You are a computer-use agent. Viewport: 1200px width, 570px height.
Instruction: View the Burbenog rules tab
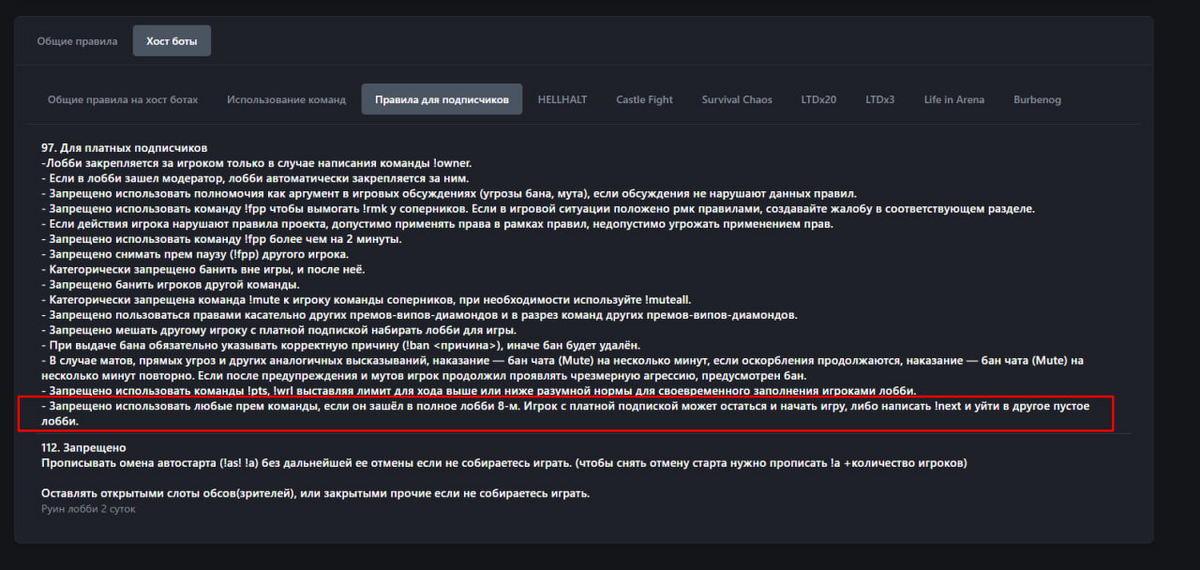(x=1037, y=100)
